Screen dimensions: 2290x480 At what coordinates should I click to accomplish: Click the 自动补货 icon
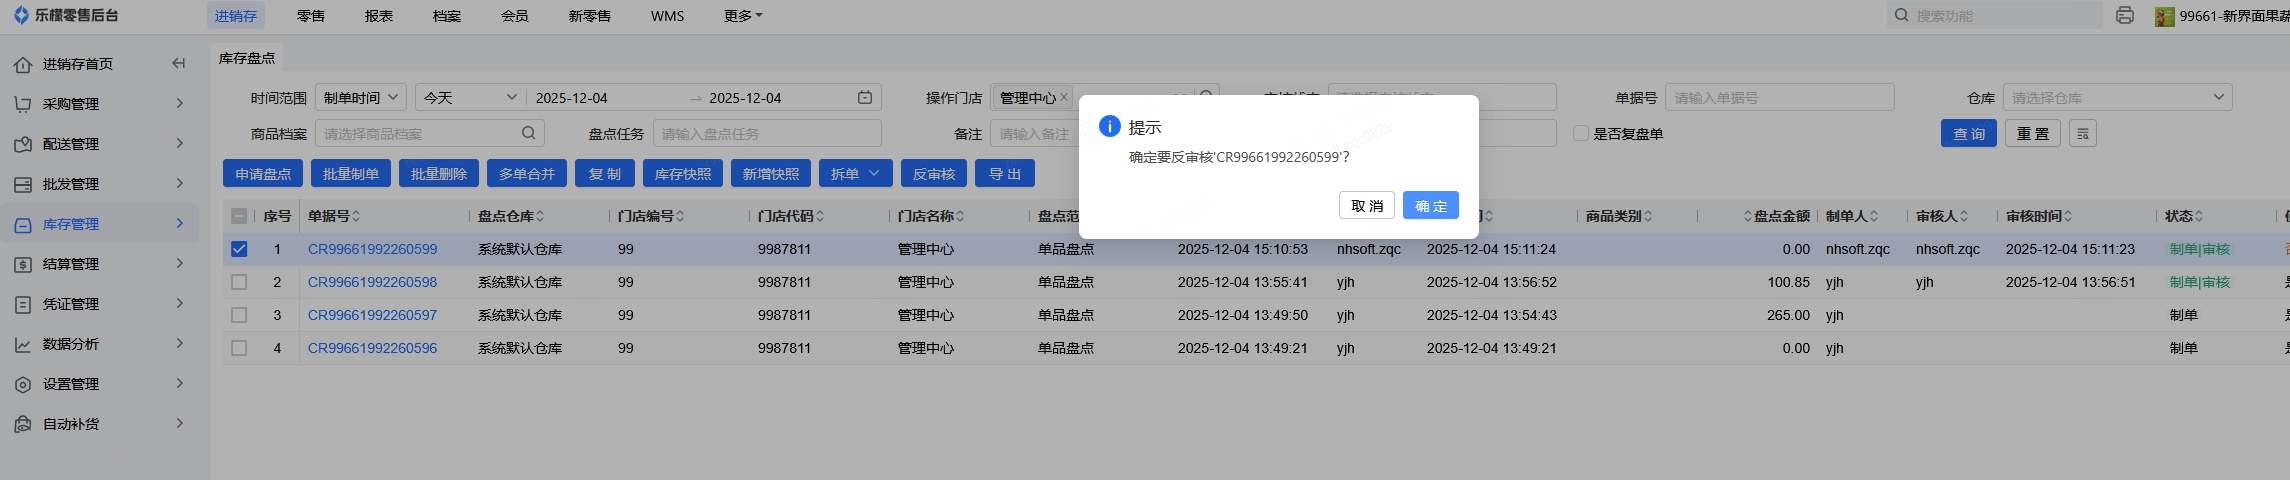coord(23,424)
